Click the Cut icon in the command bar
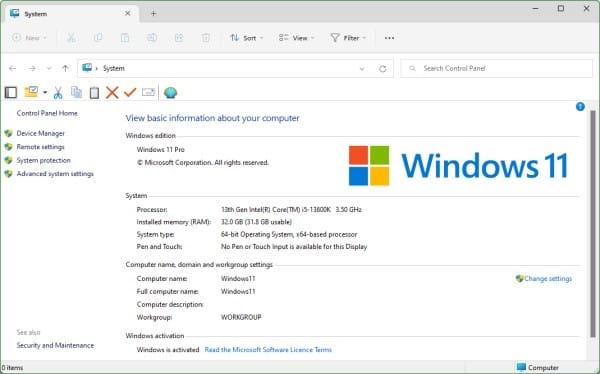Screen dimensions: 600x374 pyautogui.click(x=71, y=38)
